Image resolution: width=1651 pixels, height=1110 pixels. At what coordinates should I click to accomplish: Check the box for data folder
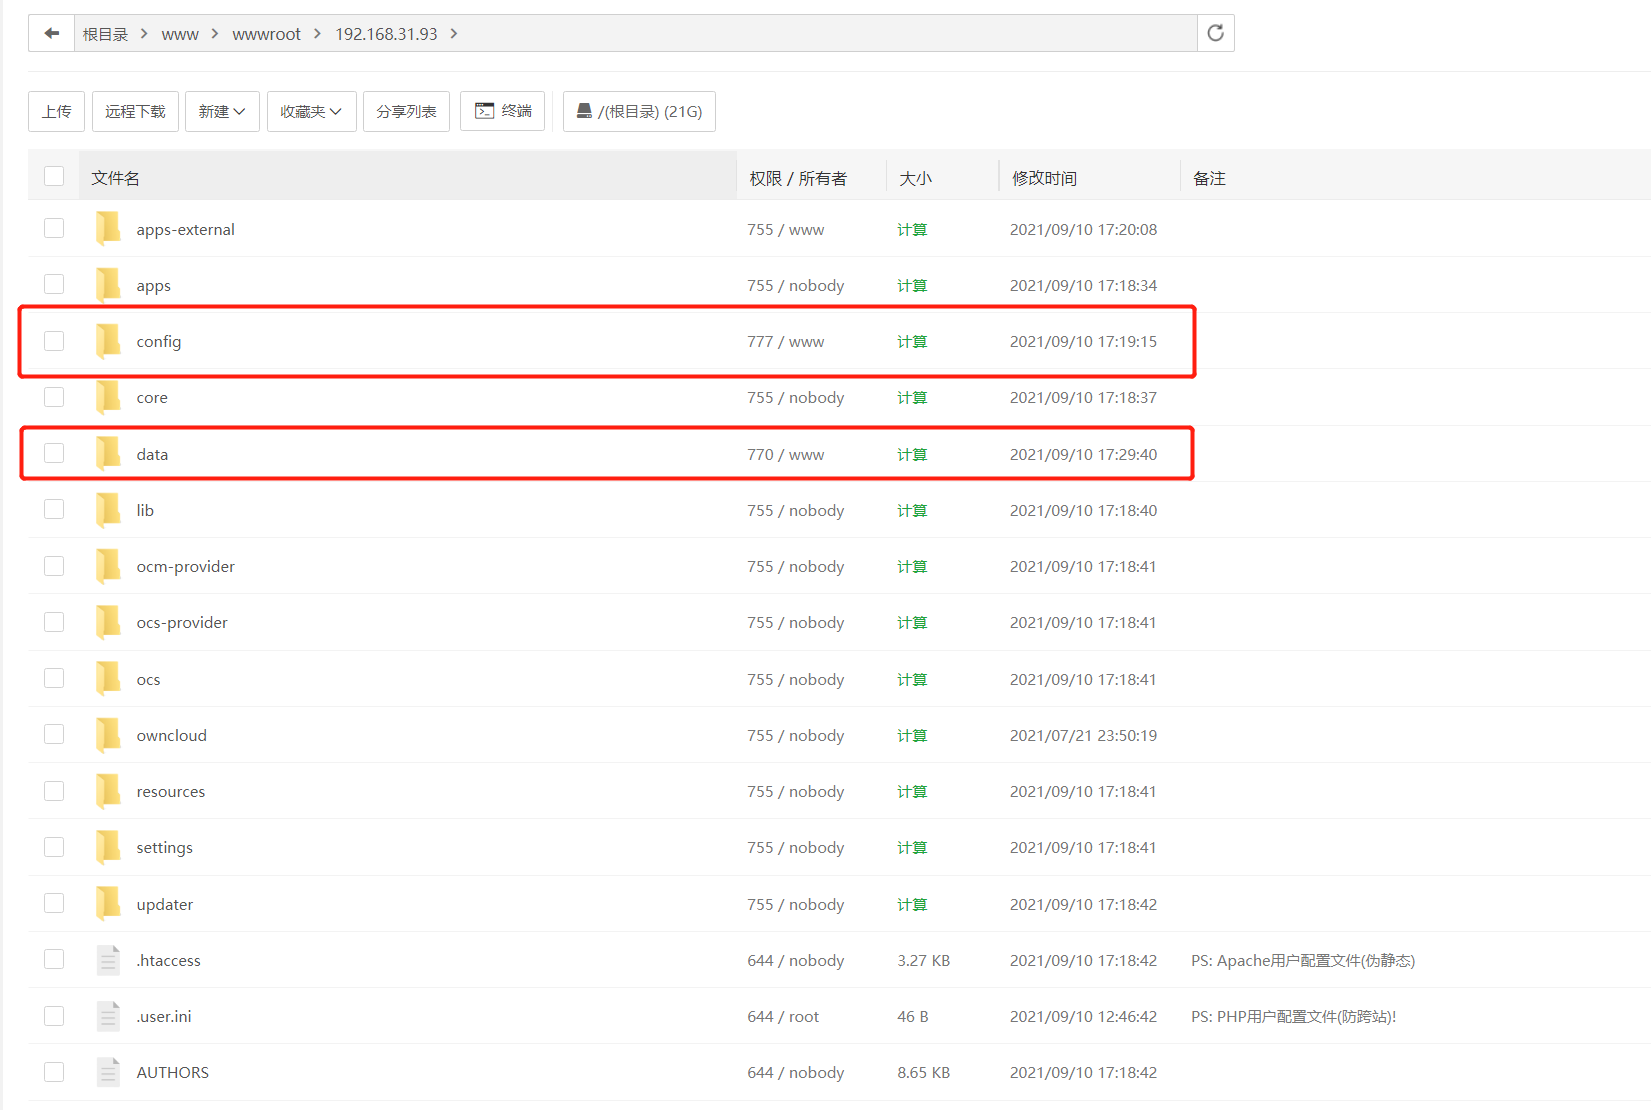click(54, 453)
